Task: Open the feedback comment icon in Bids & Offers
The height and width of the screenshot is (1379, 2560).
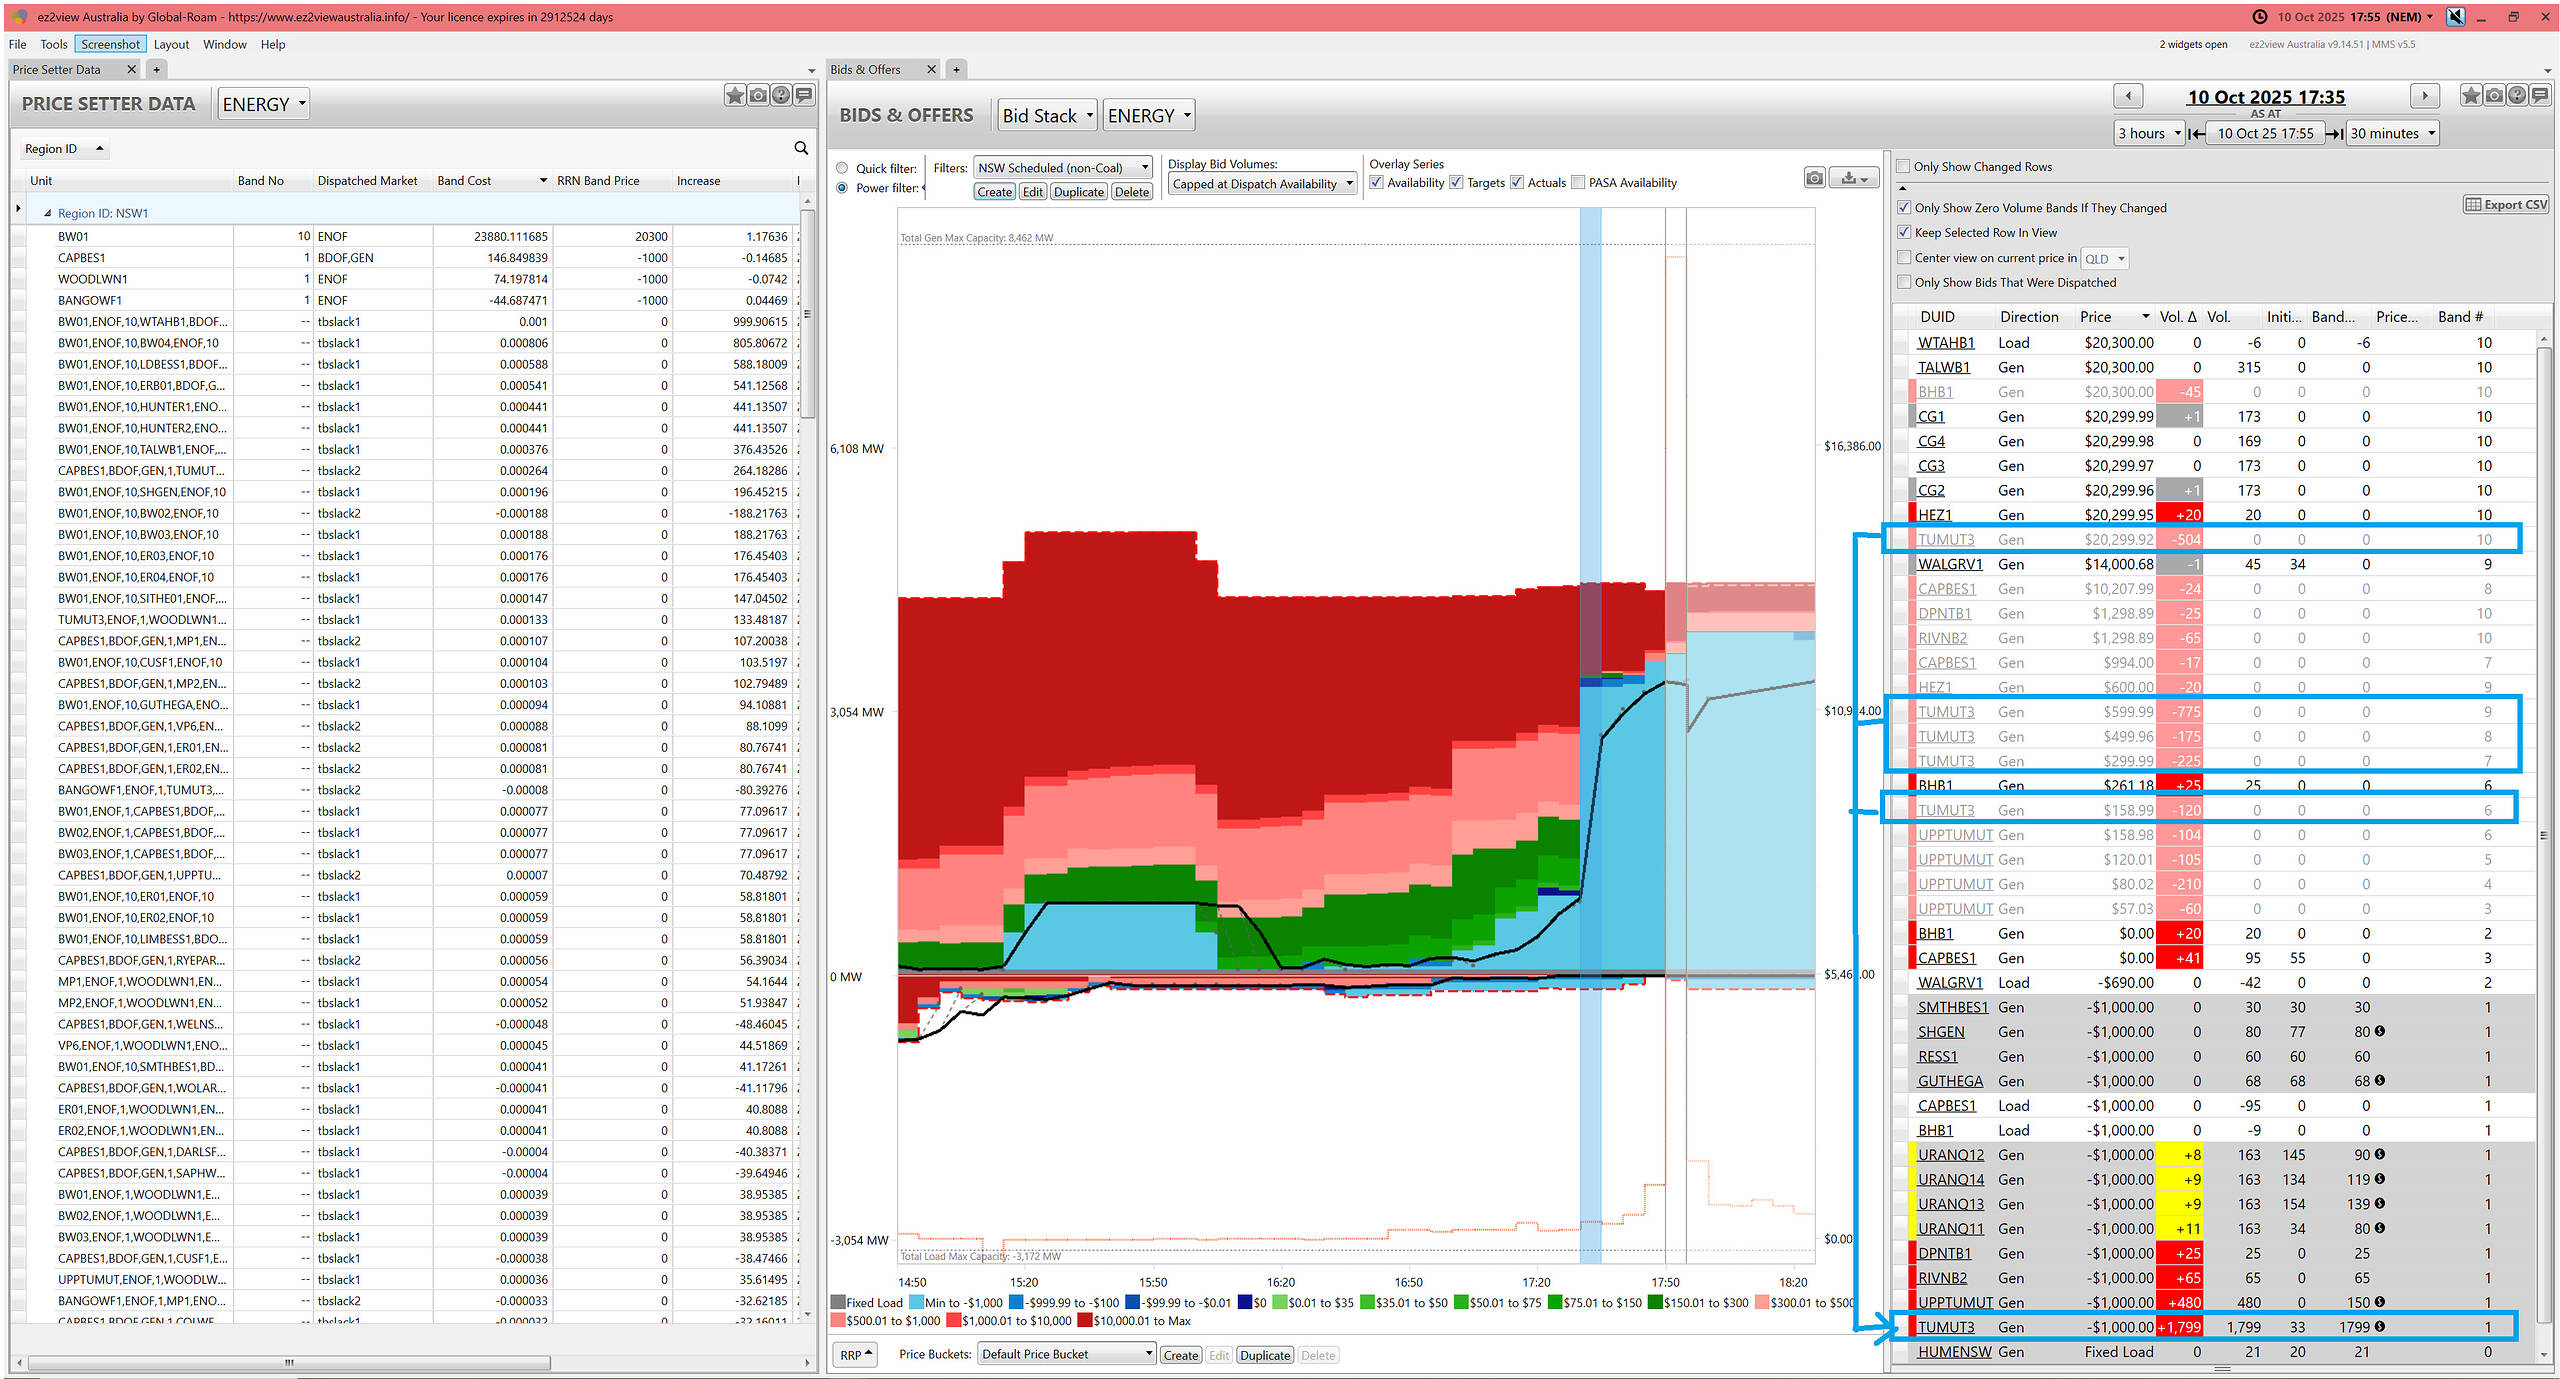Action: click(2540, 95)
